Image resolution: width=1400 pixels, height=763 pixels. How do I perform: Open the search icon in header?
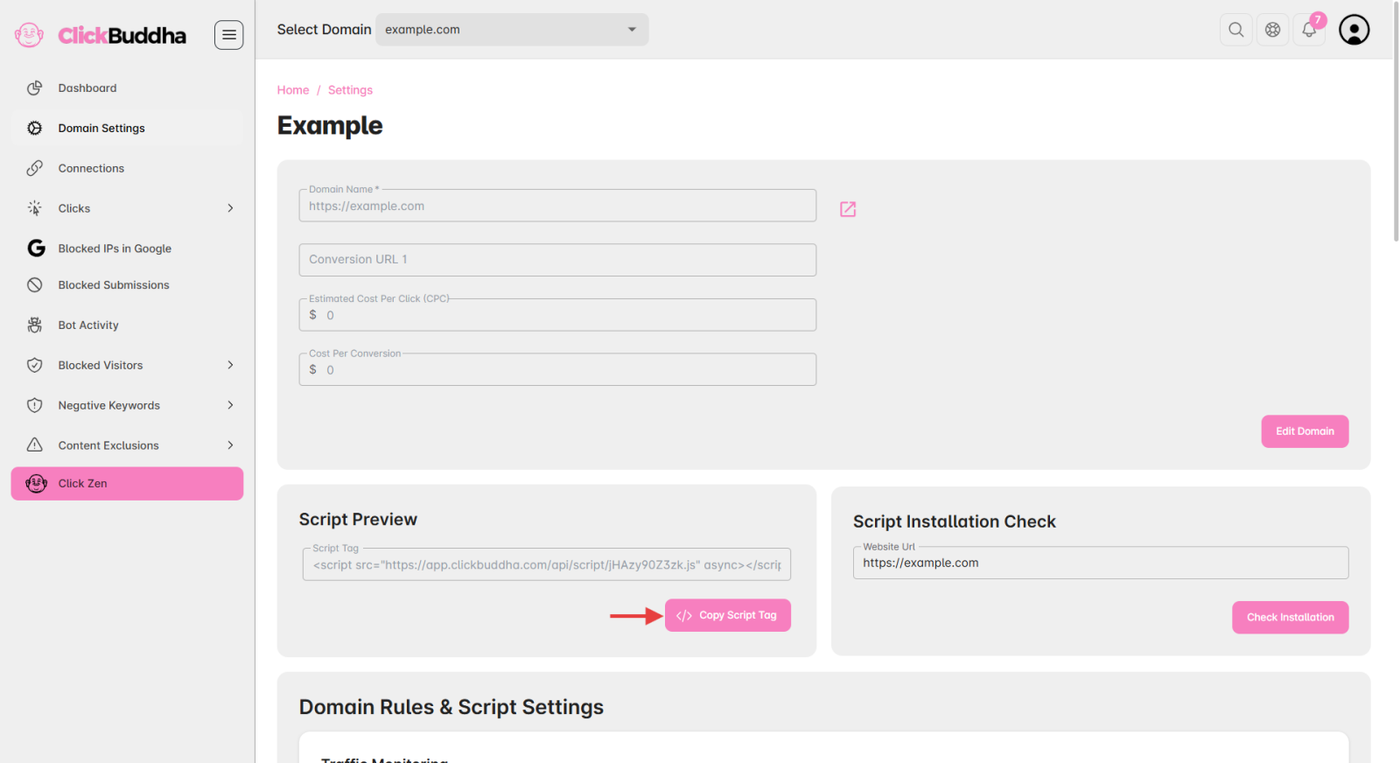coord(1236,30)
